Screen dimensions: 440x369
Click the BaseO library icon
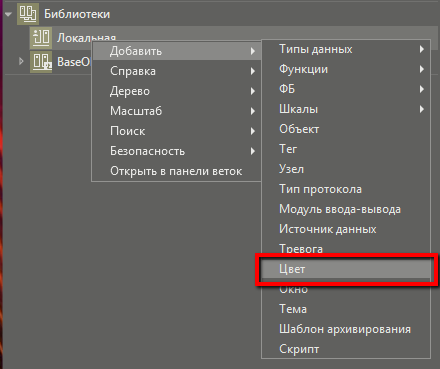[41, 62]
